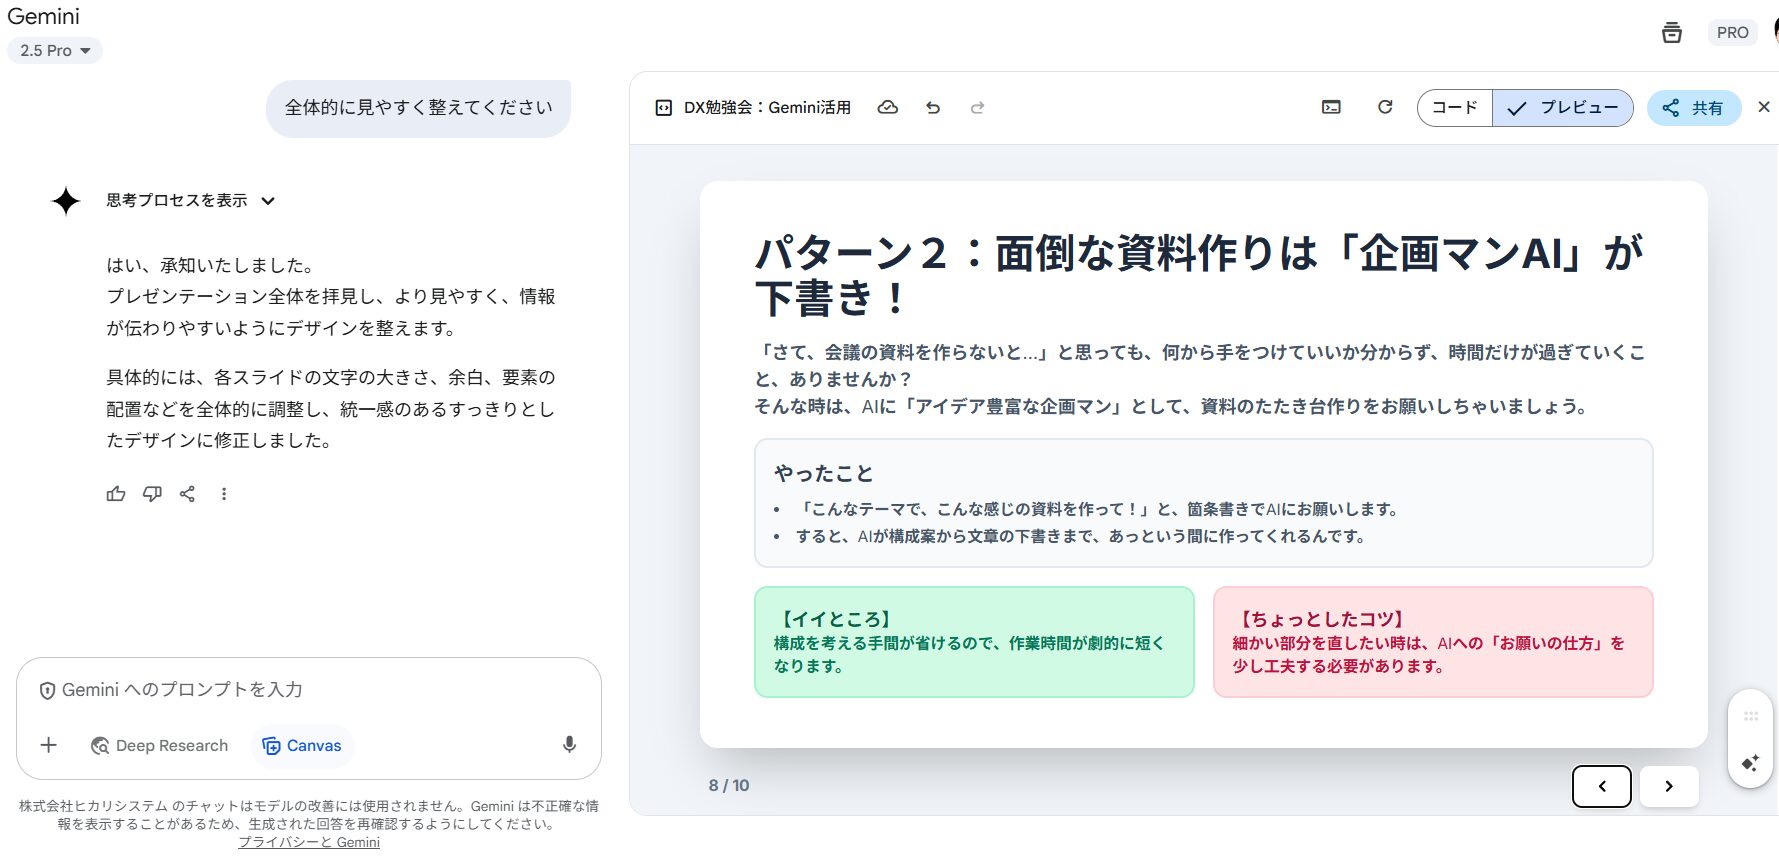
Task: Select the Deep Research option
Action: click(x=160, y=745)
